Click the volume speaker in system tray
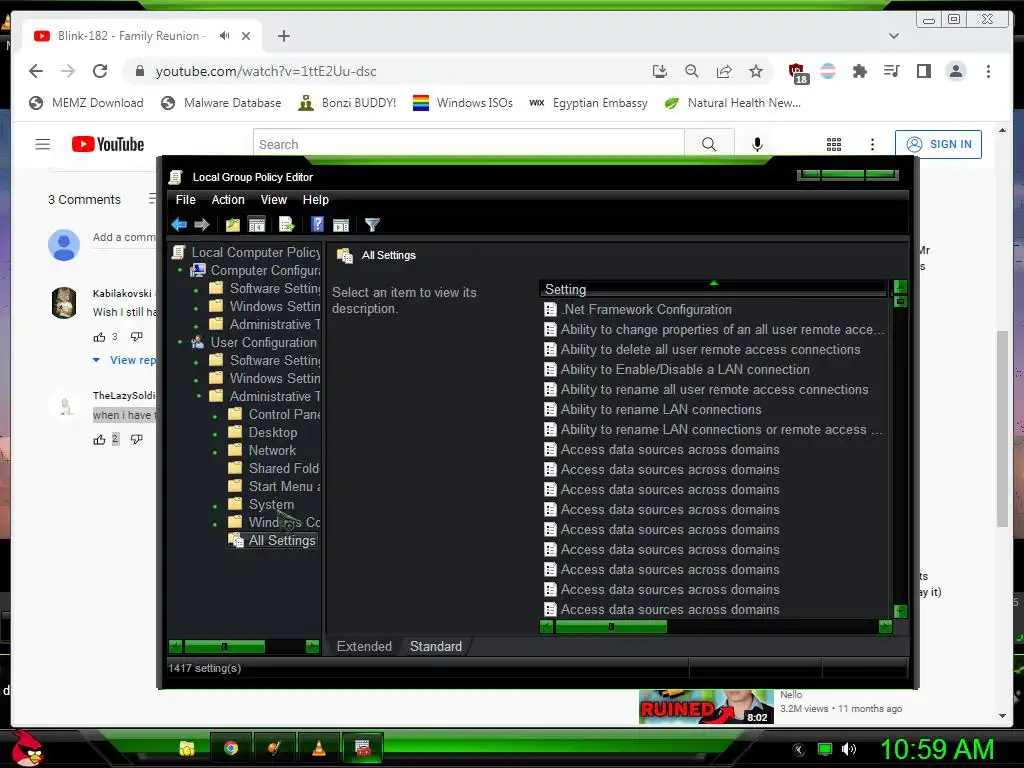The image size is (1024, 768). [849, 749]
